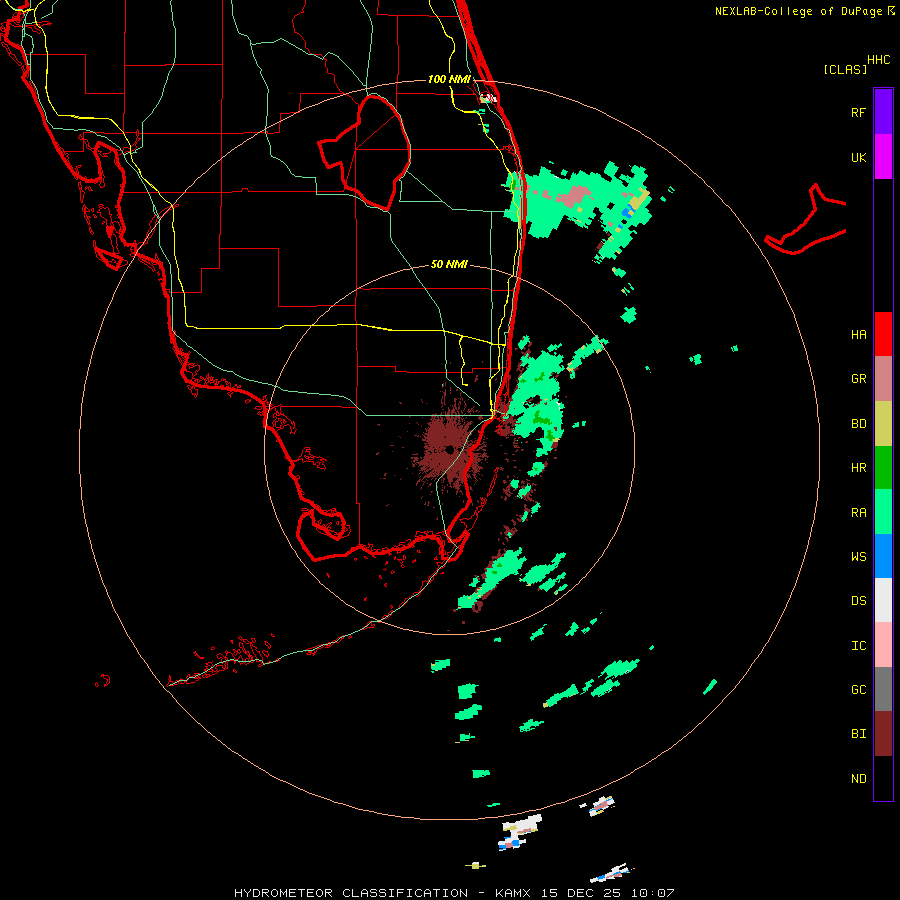Click the UK legend label

click(858, 157)
